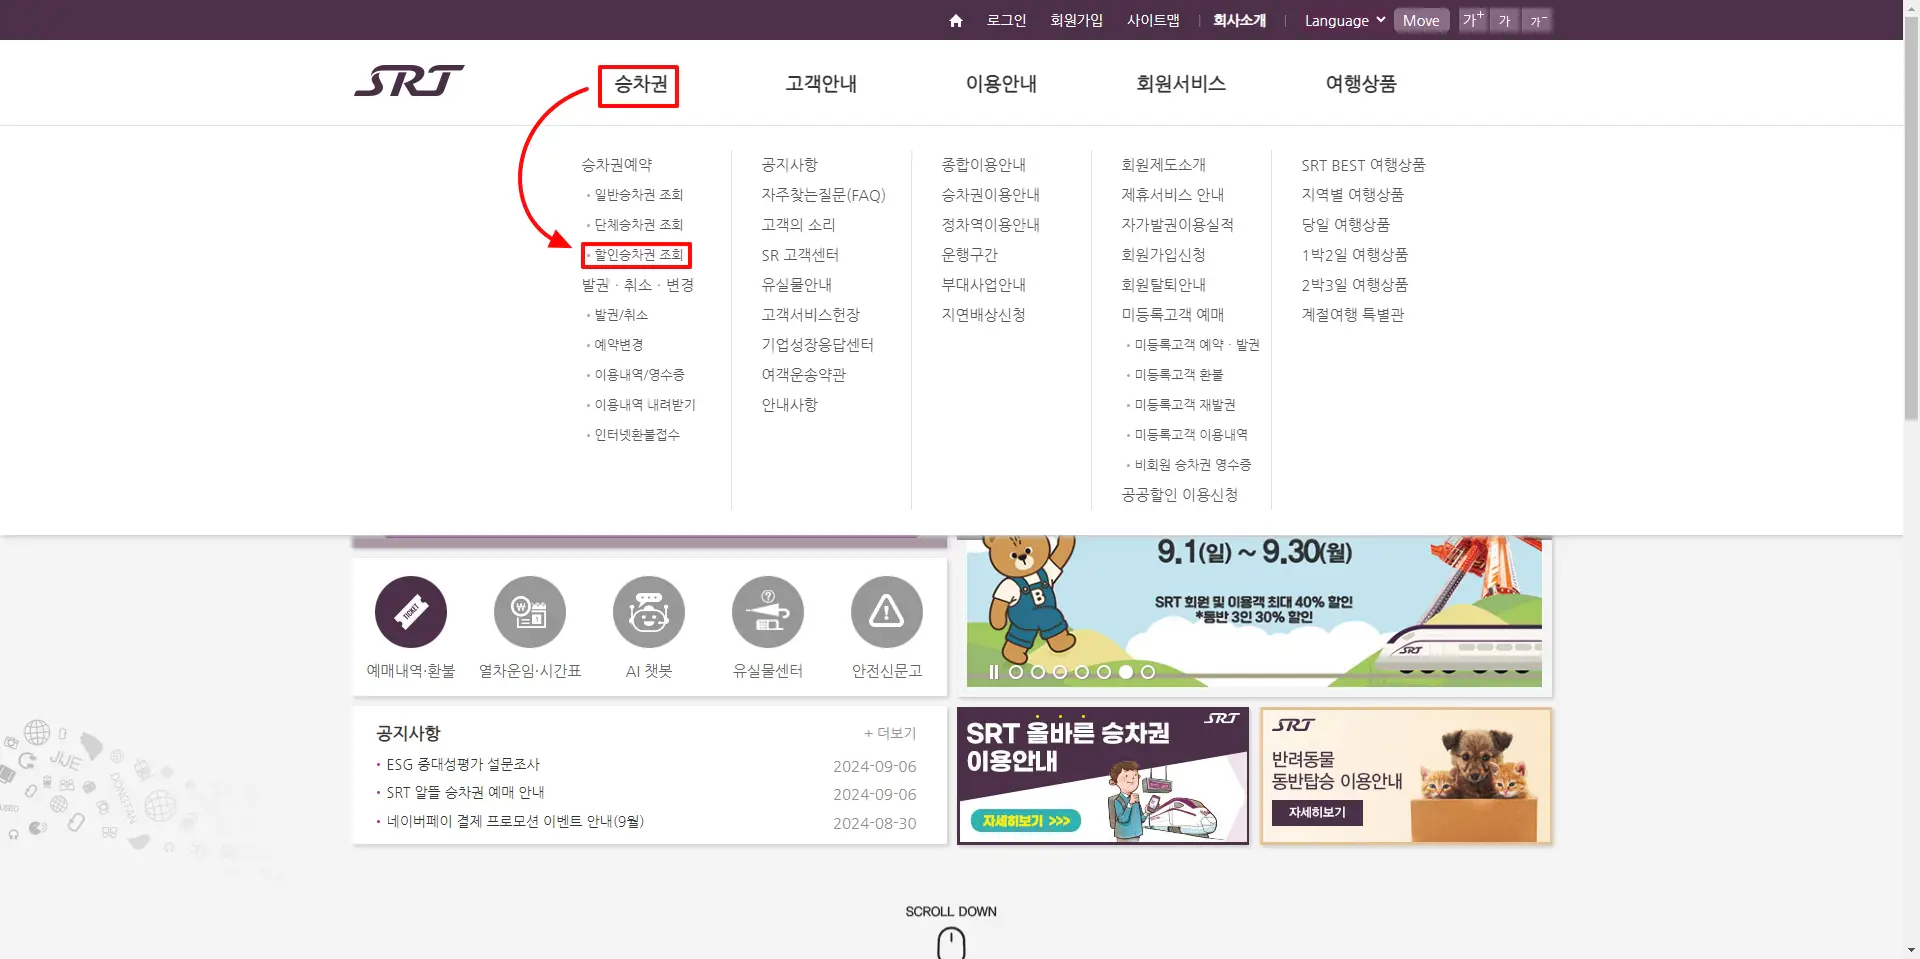Click 자세히보기 on 반려동물 banner

[1317, 812]
